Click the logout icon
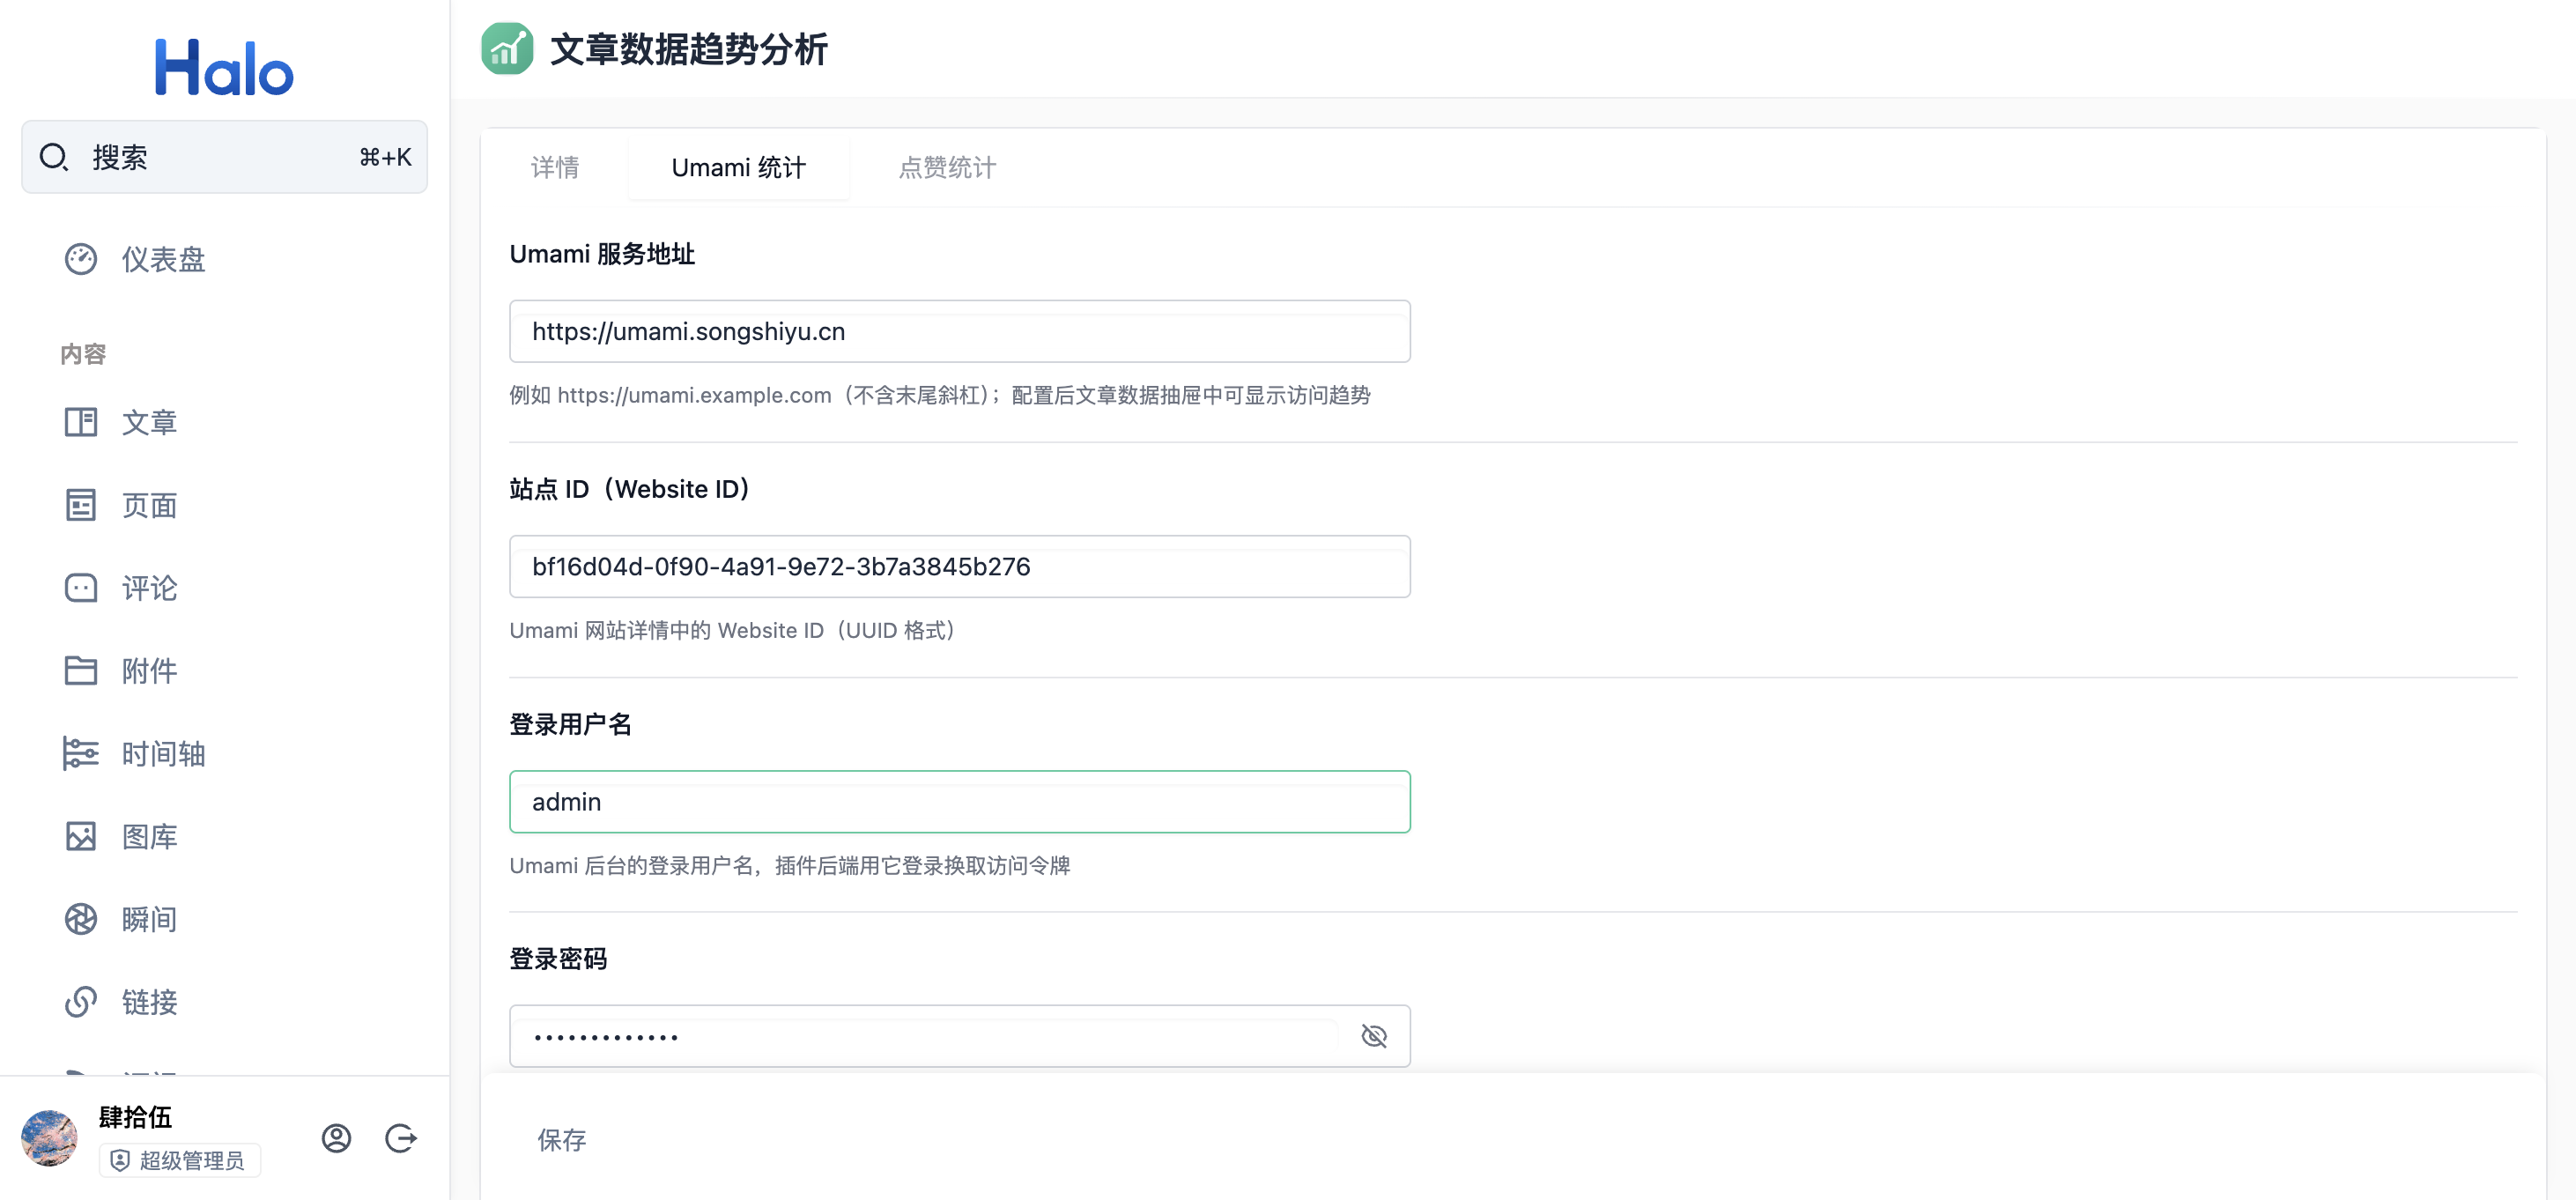The height and width of the screenshot is (1200, 2576). pyautogui.click(x=401, y=1138)
